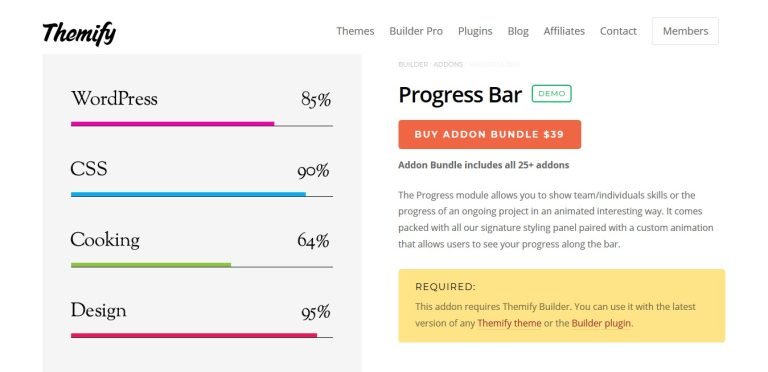Open the Themes menu item
Image resolution: width=768 pixels, height=372 pixels.
(355, 31)
